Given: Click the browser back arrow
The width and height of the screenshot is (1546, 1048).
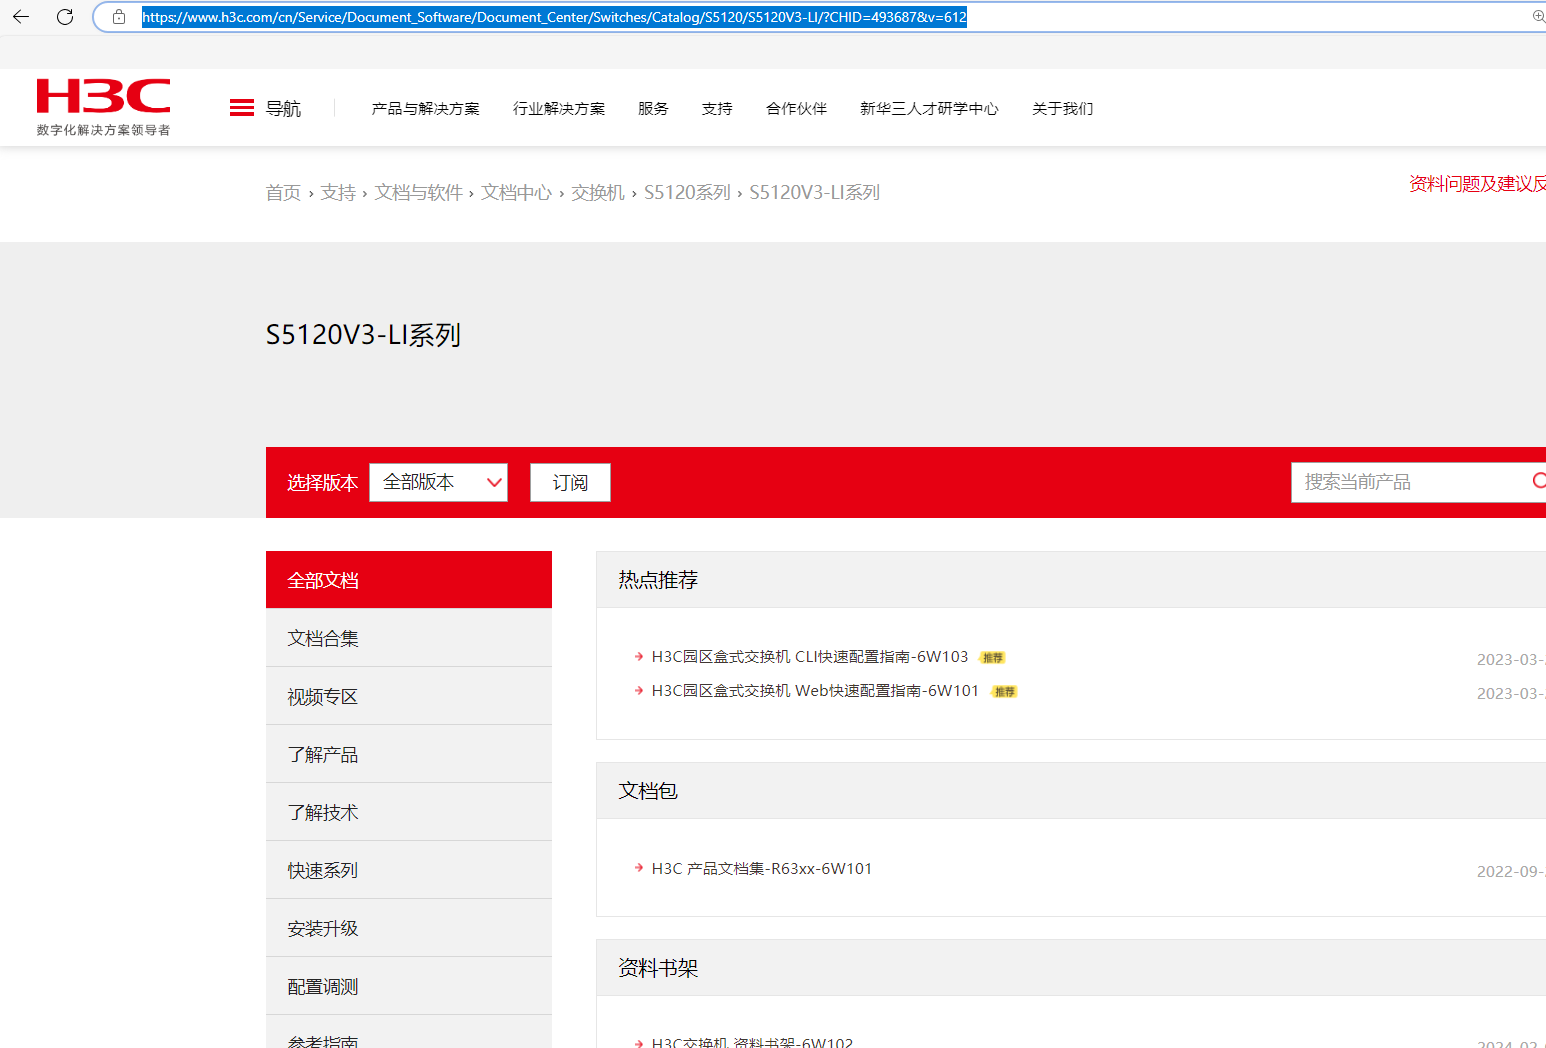Looking at the screenshot, I should [21, 17].
